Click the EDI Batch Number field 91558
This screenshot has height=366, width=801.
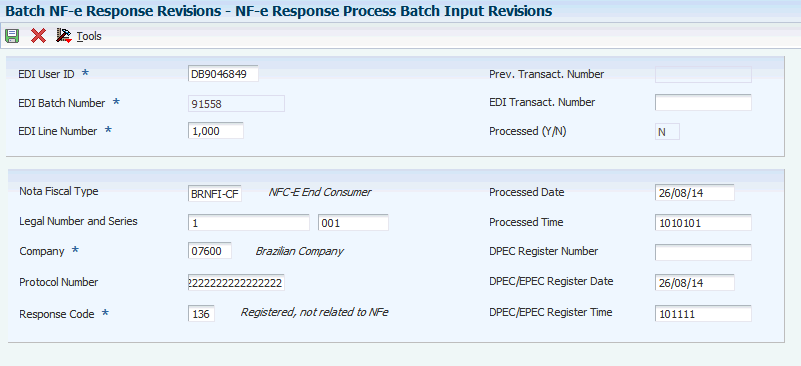236,103
